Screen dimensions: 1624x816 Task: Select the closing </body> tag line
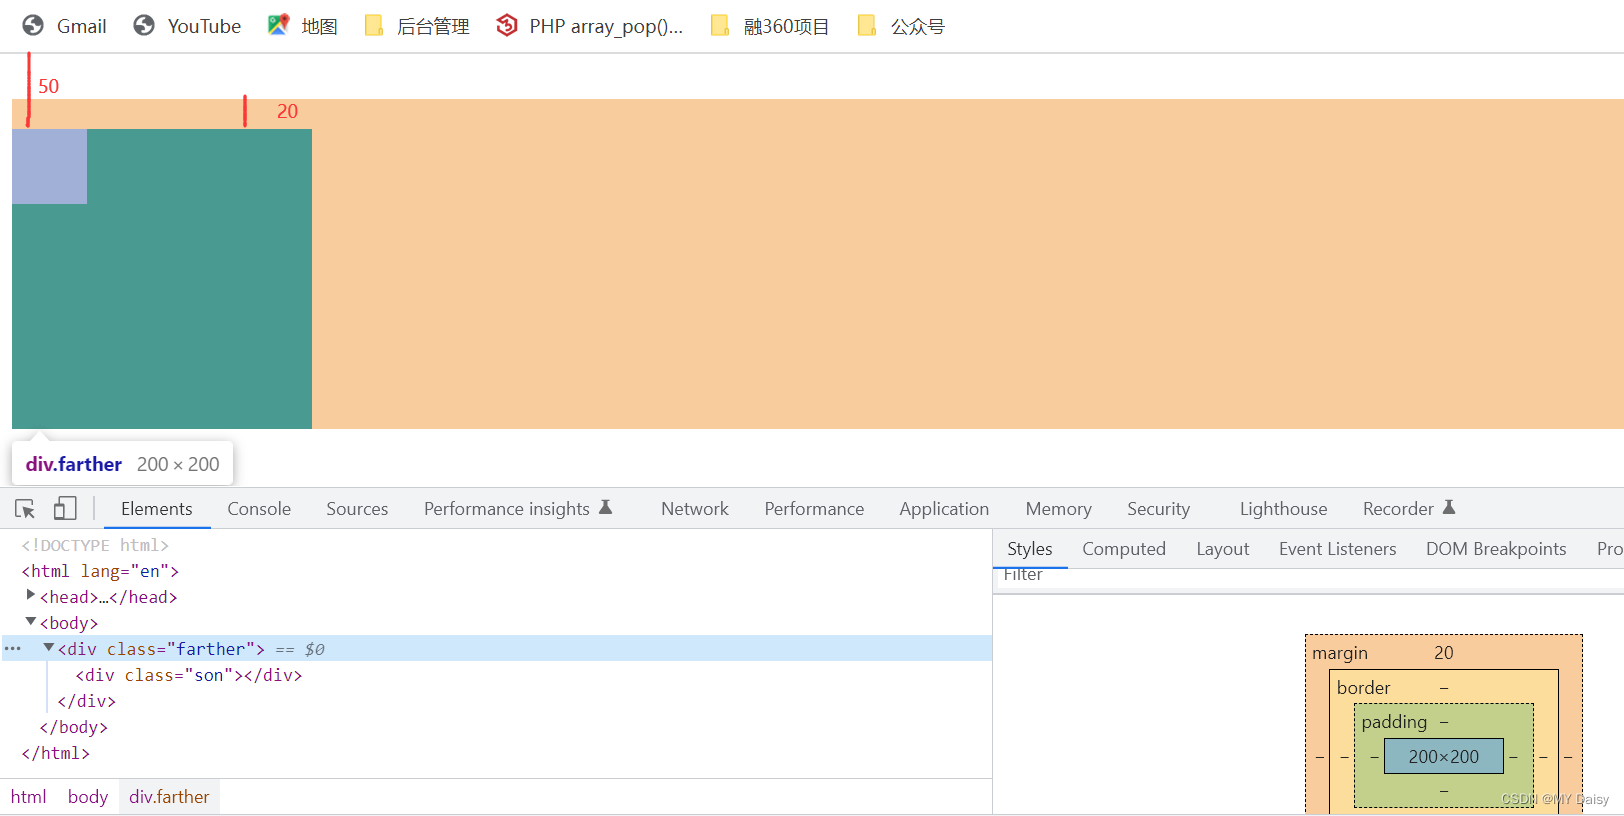pyautogui.click(x=73, y=727)
